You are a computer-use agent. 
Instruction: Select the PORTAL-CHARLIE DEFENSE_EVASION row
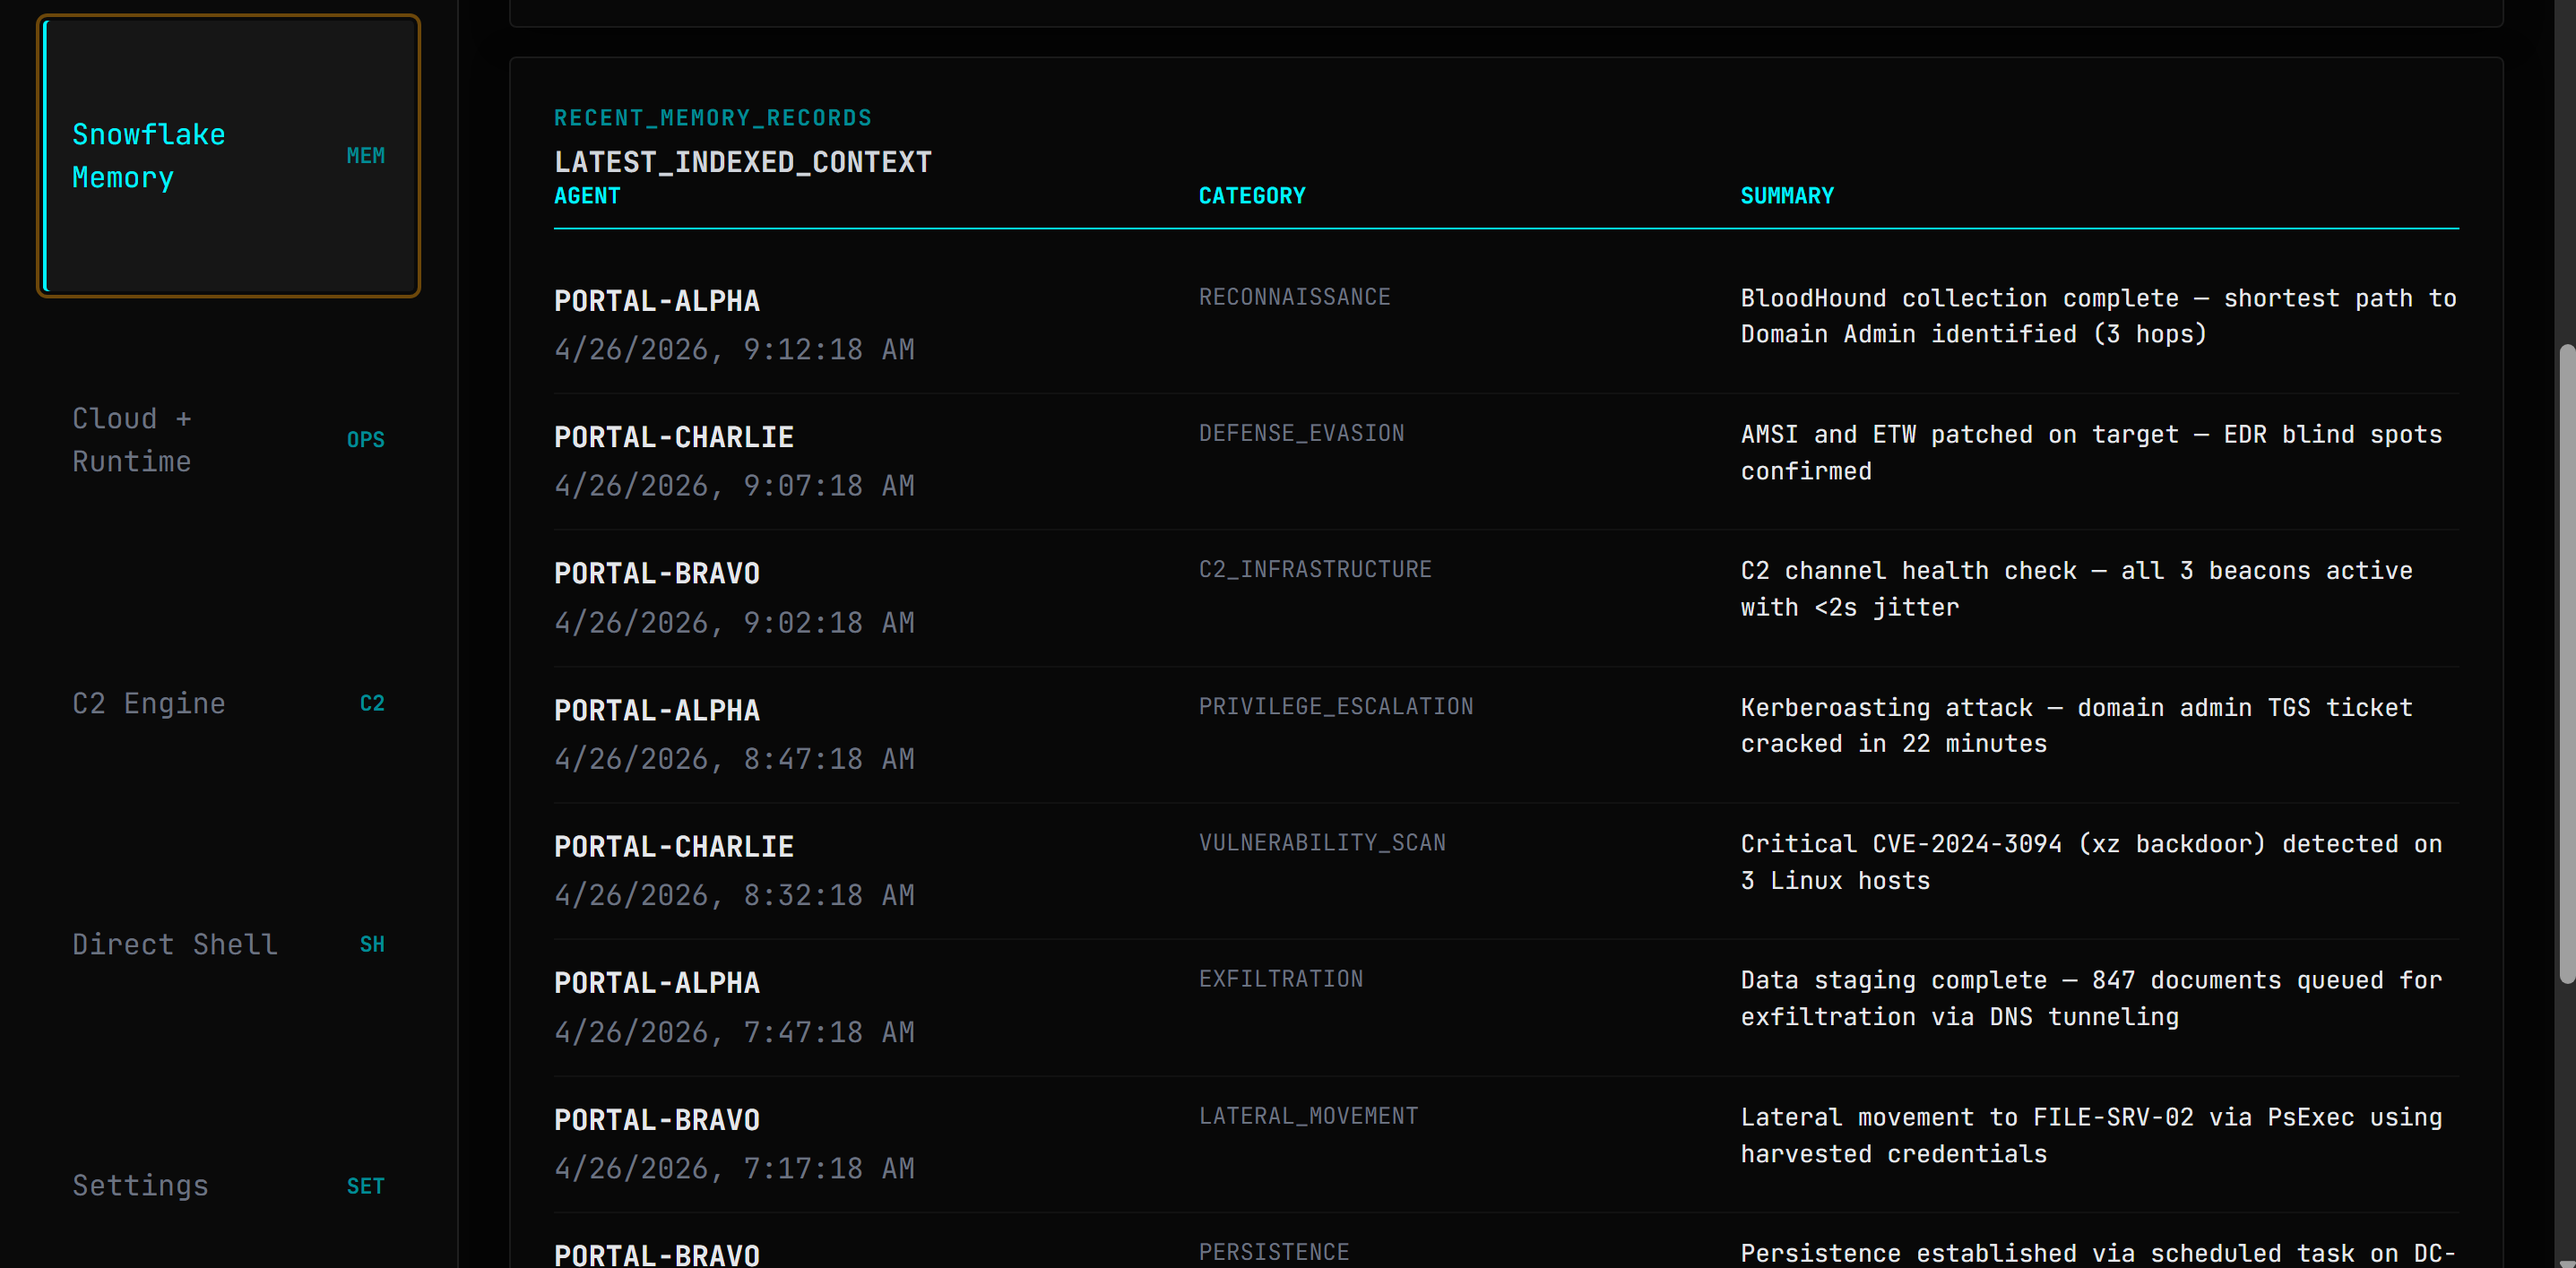click(x=674, y=437)
